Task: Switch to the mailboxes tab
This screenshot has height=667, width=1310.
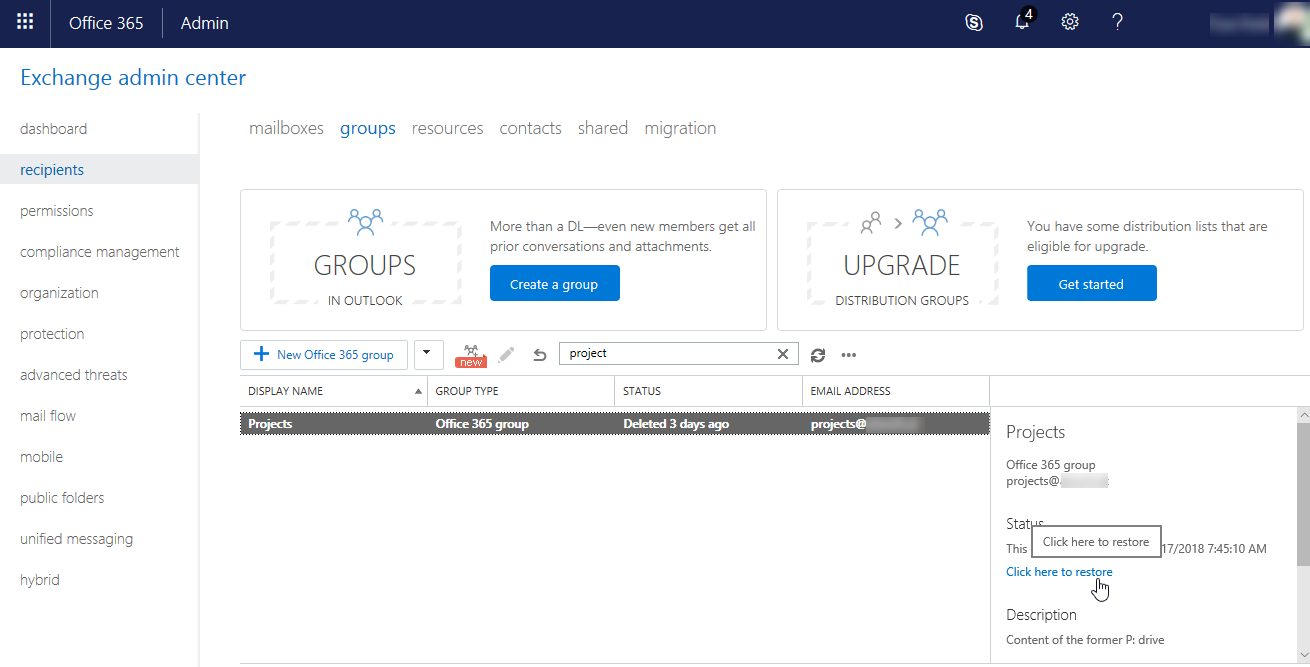Action: [x=286, y=128]
